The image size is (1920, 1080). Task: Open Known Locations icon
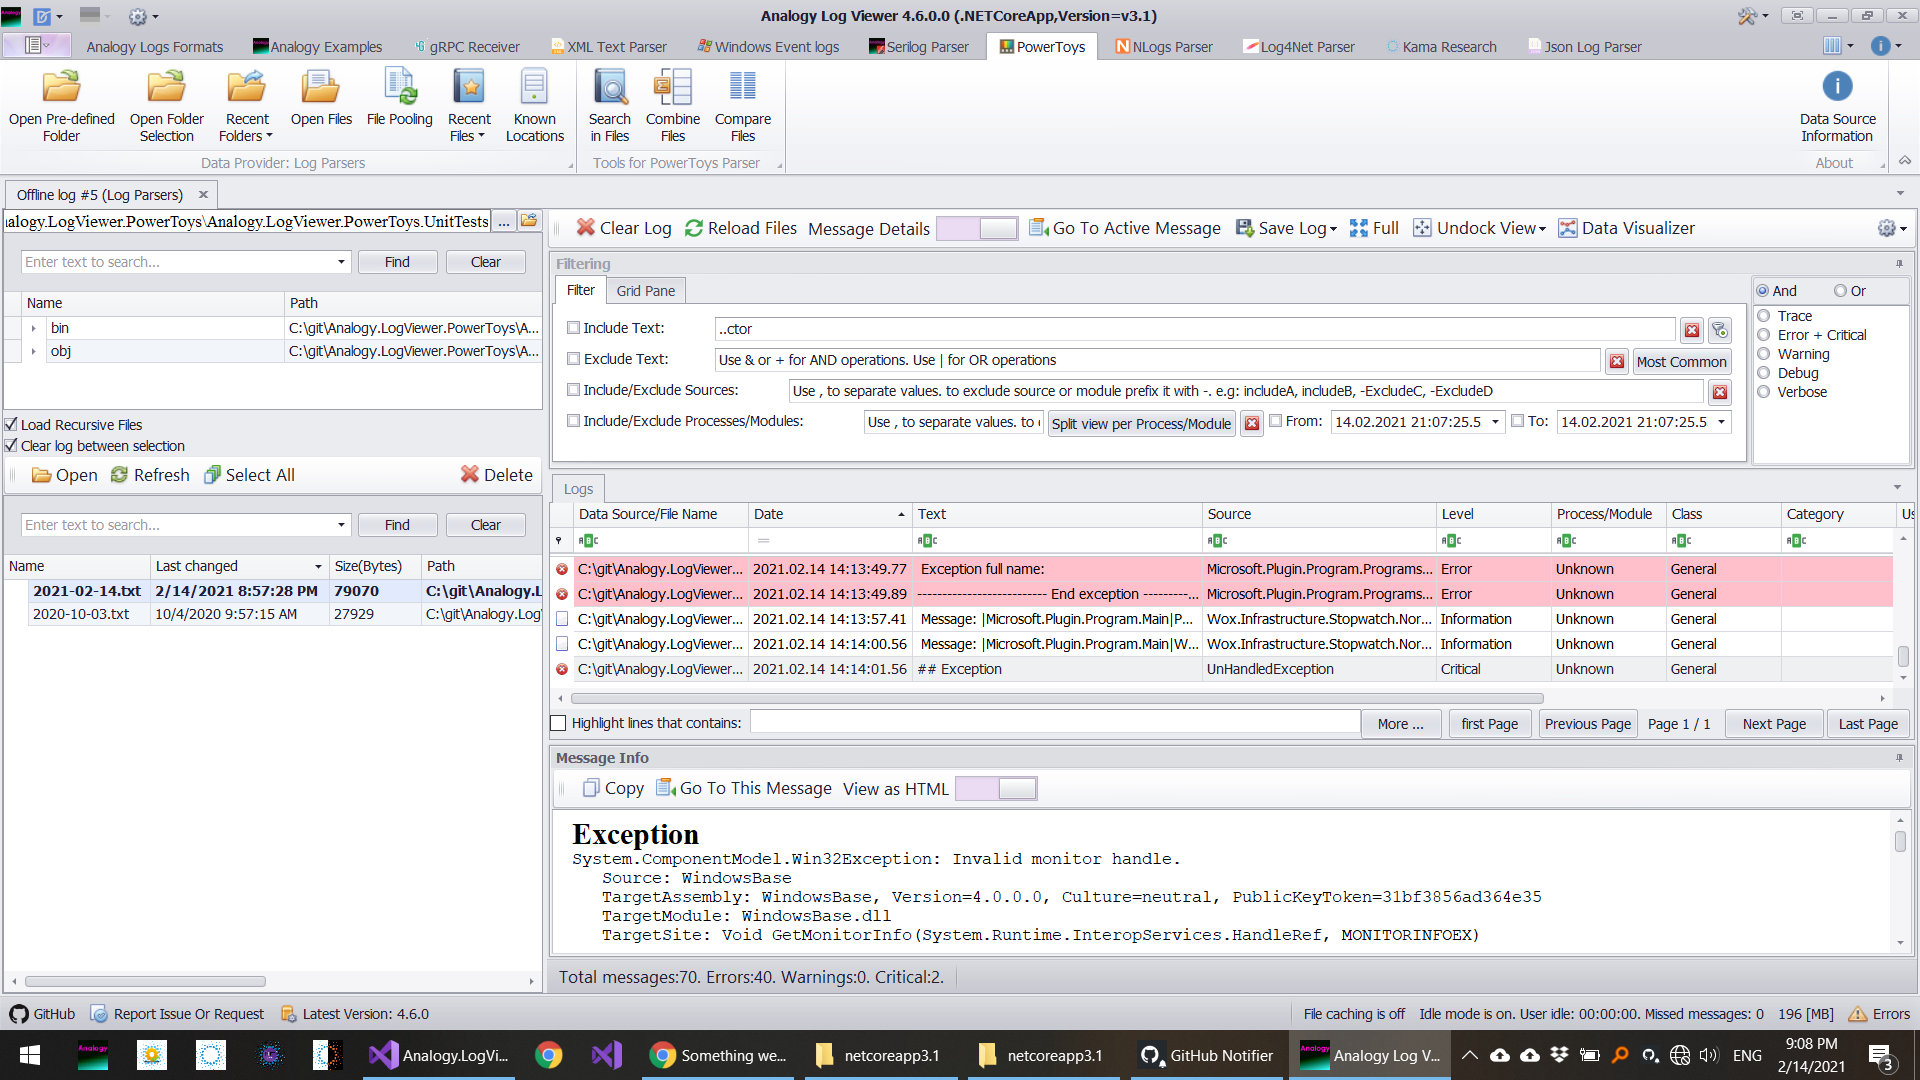point(535,106)
